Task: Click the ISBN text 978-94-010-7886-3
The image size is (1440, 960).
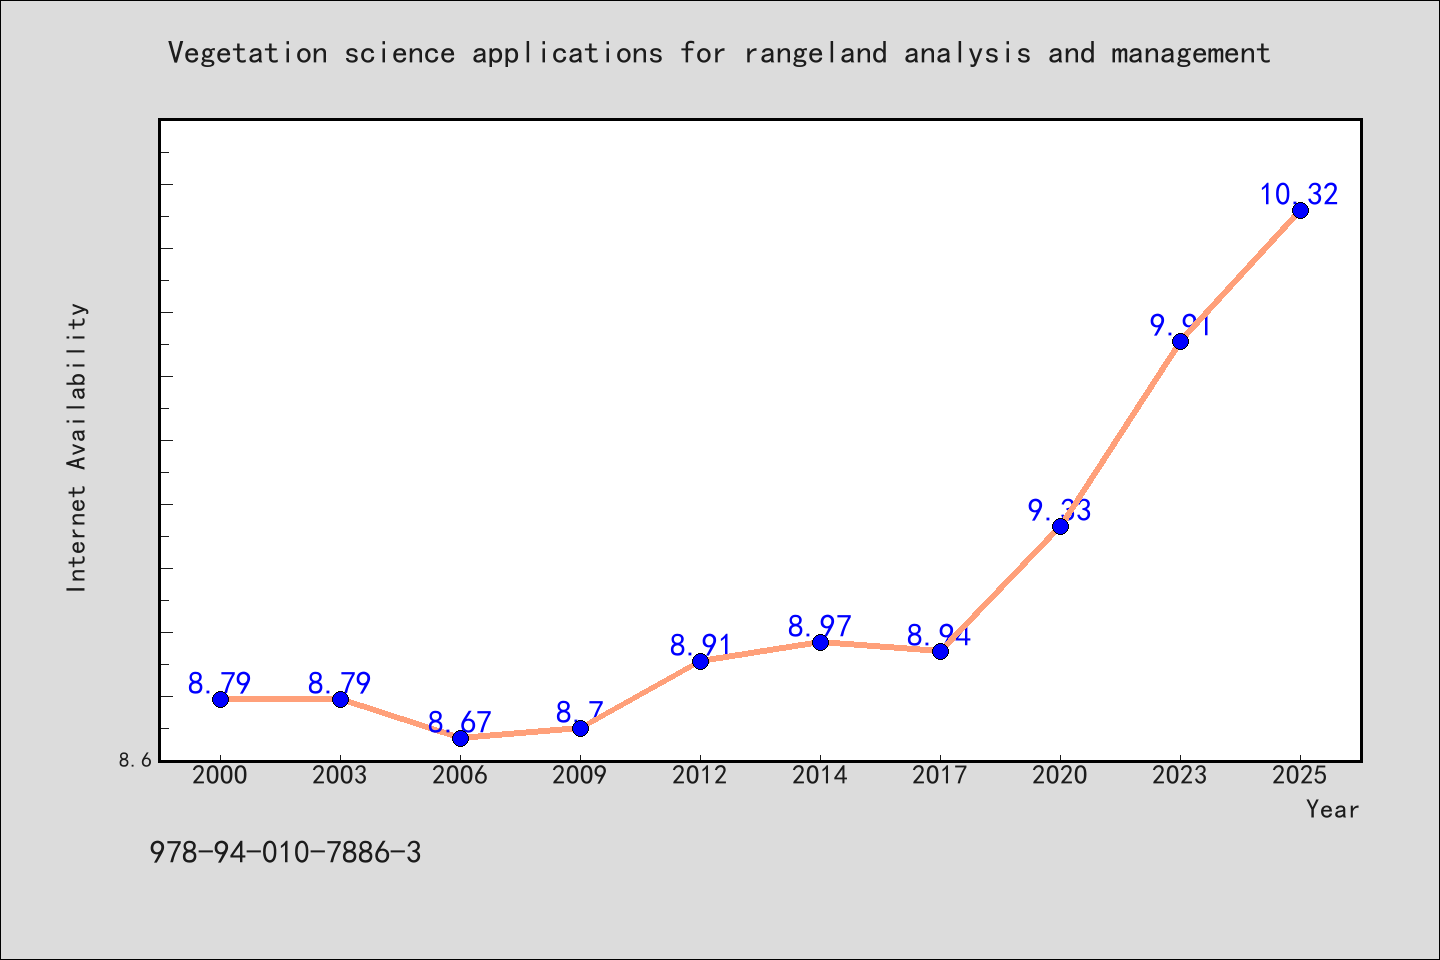Action: [x=285, y=853]
